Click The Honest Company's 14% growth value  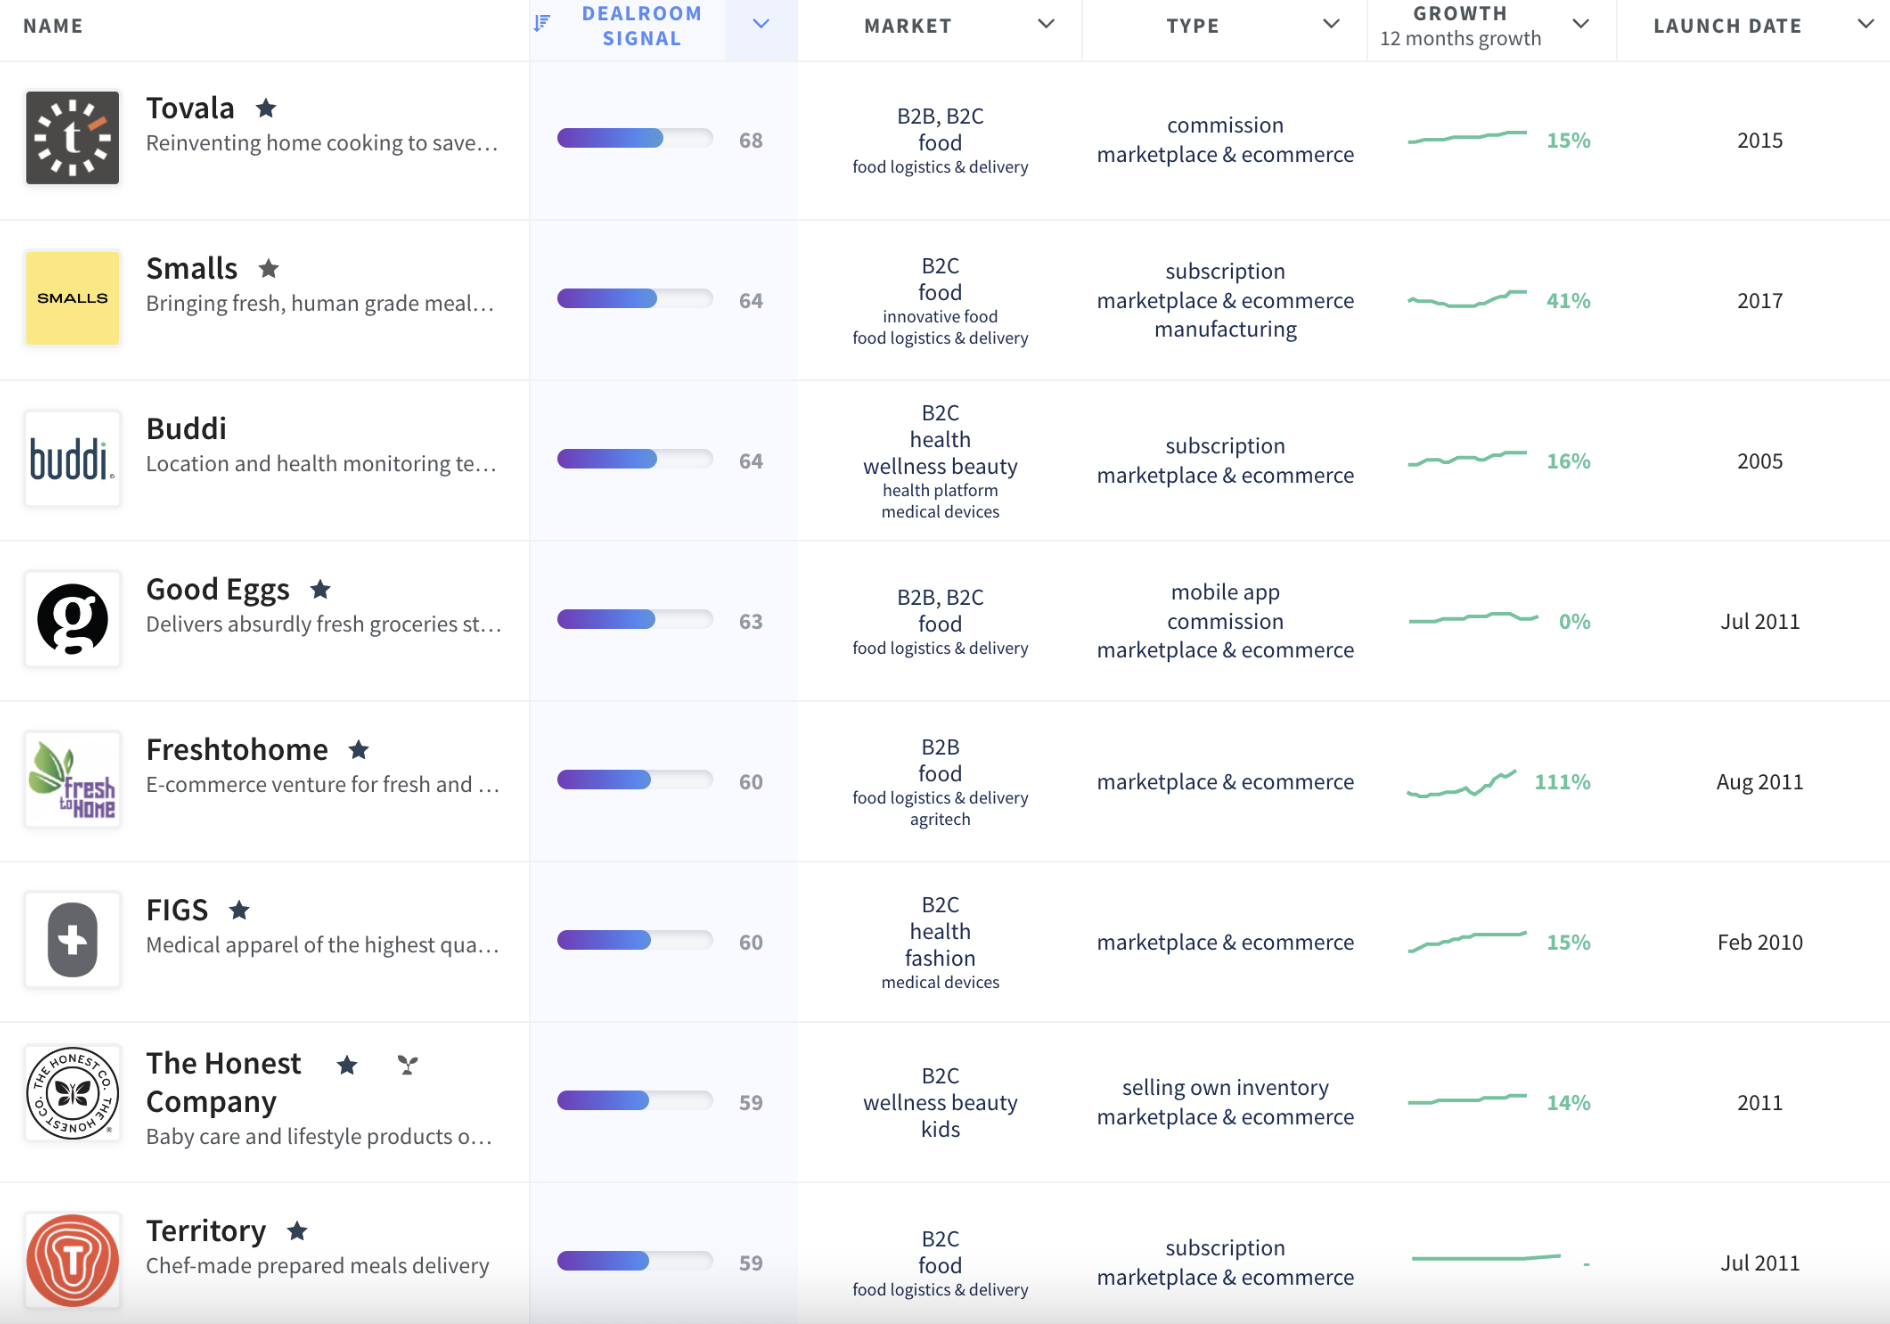coord(1568,1102)
